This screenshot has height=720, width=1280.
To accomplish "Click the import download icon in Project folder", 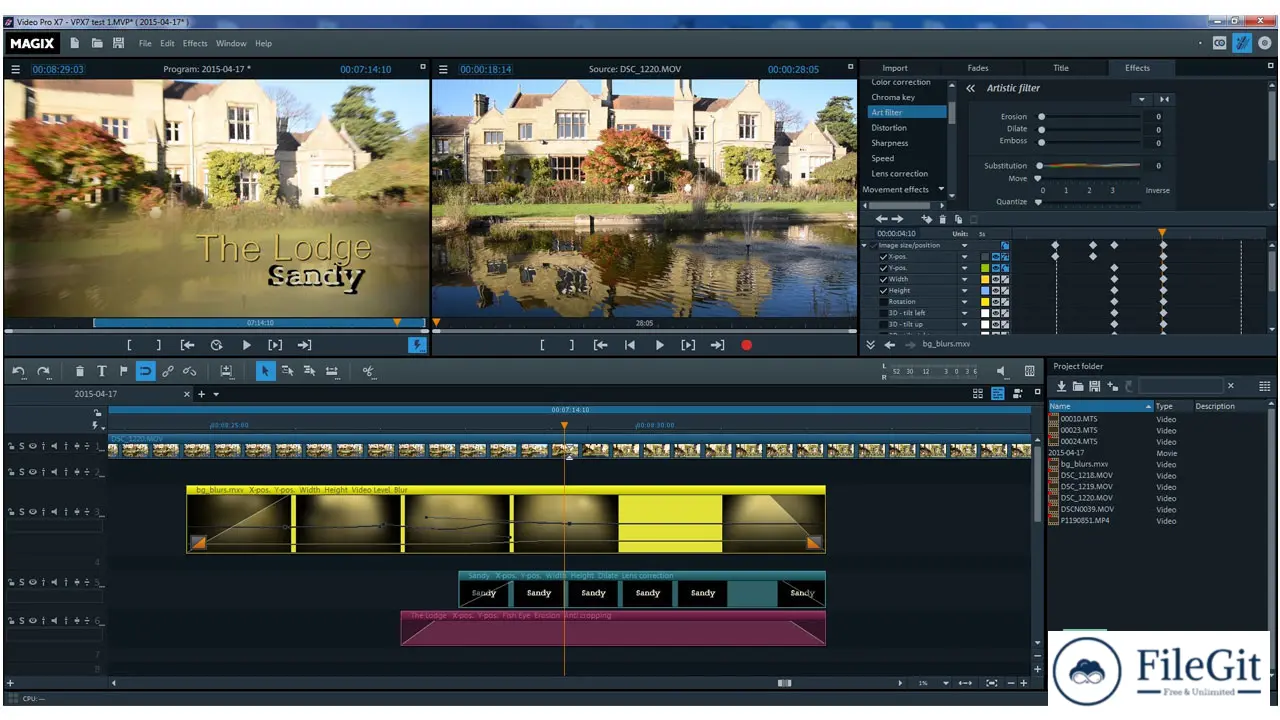I will point(1061,386).
